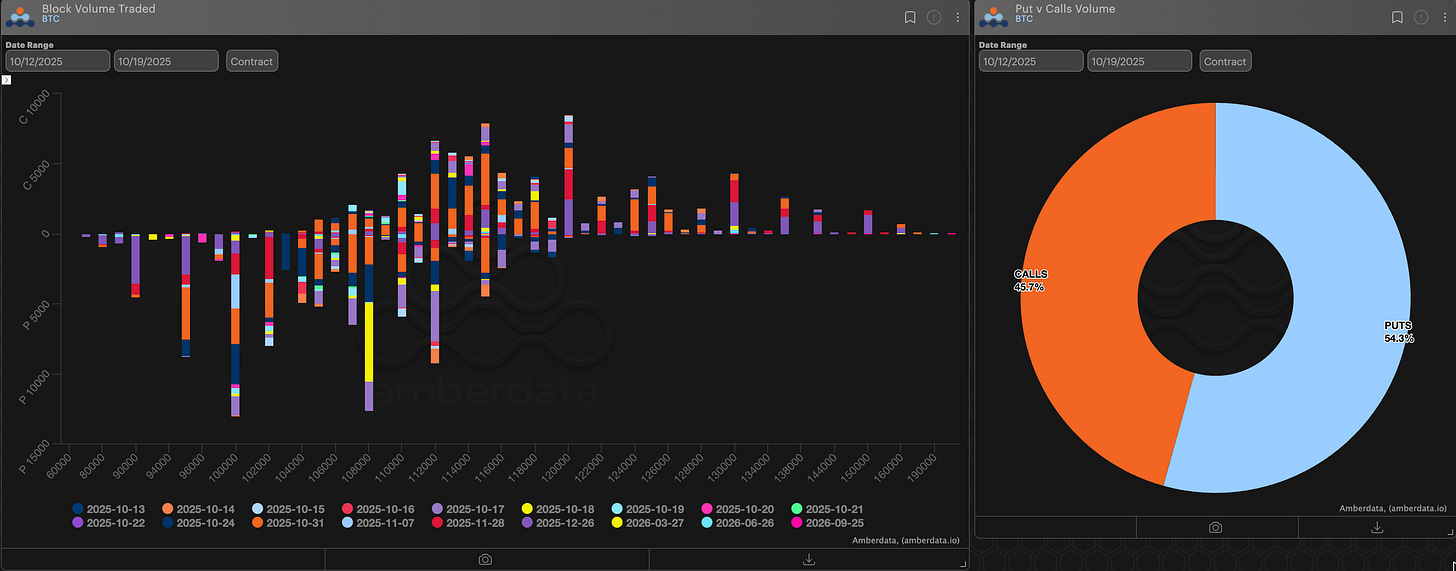Toggle 2025-10-13 series in legend
The height and width of the screenshot is (571, 1456).
111,509
